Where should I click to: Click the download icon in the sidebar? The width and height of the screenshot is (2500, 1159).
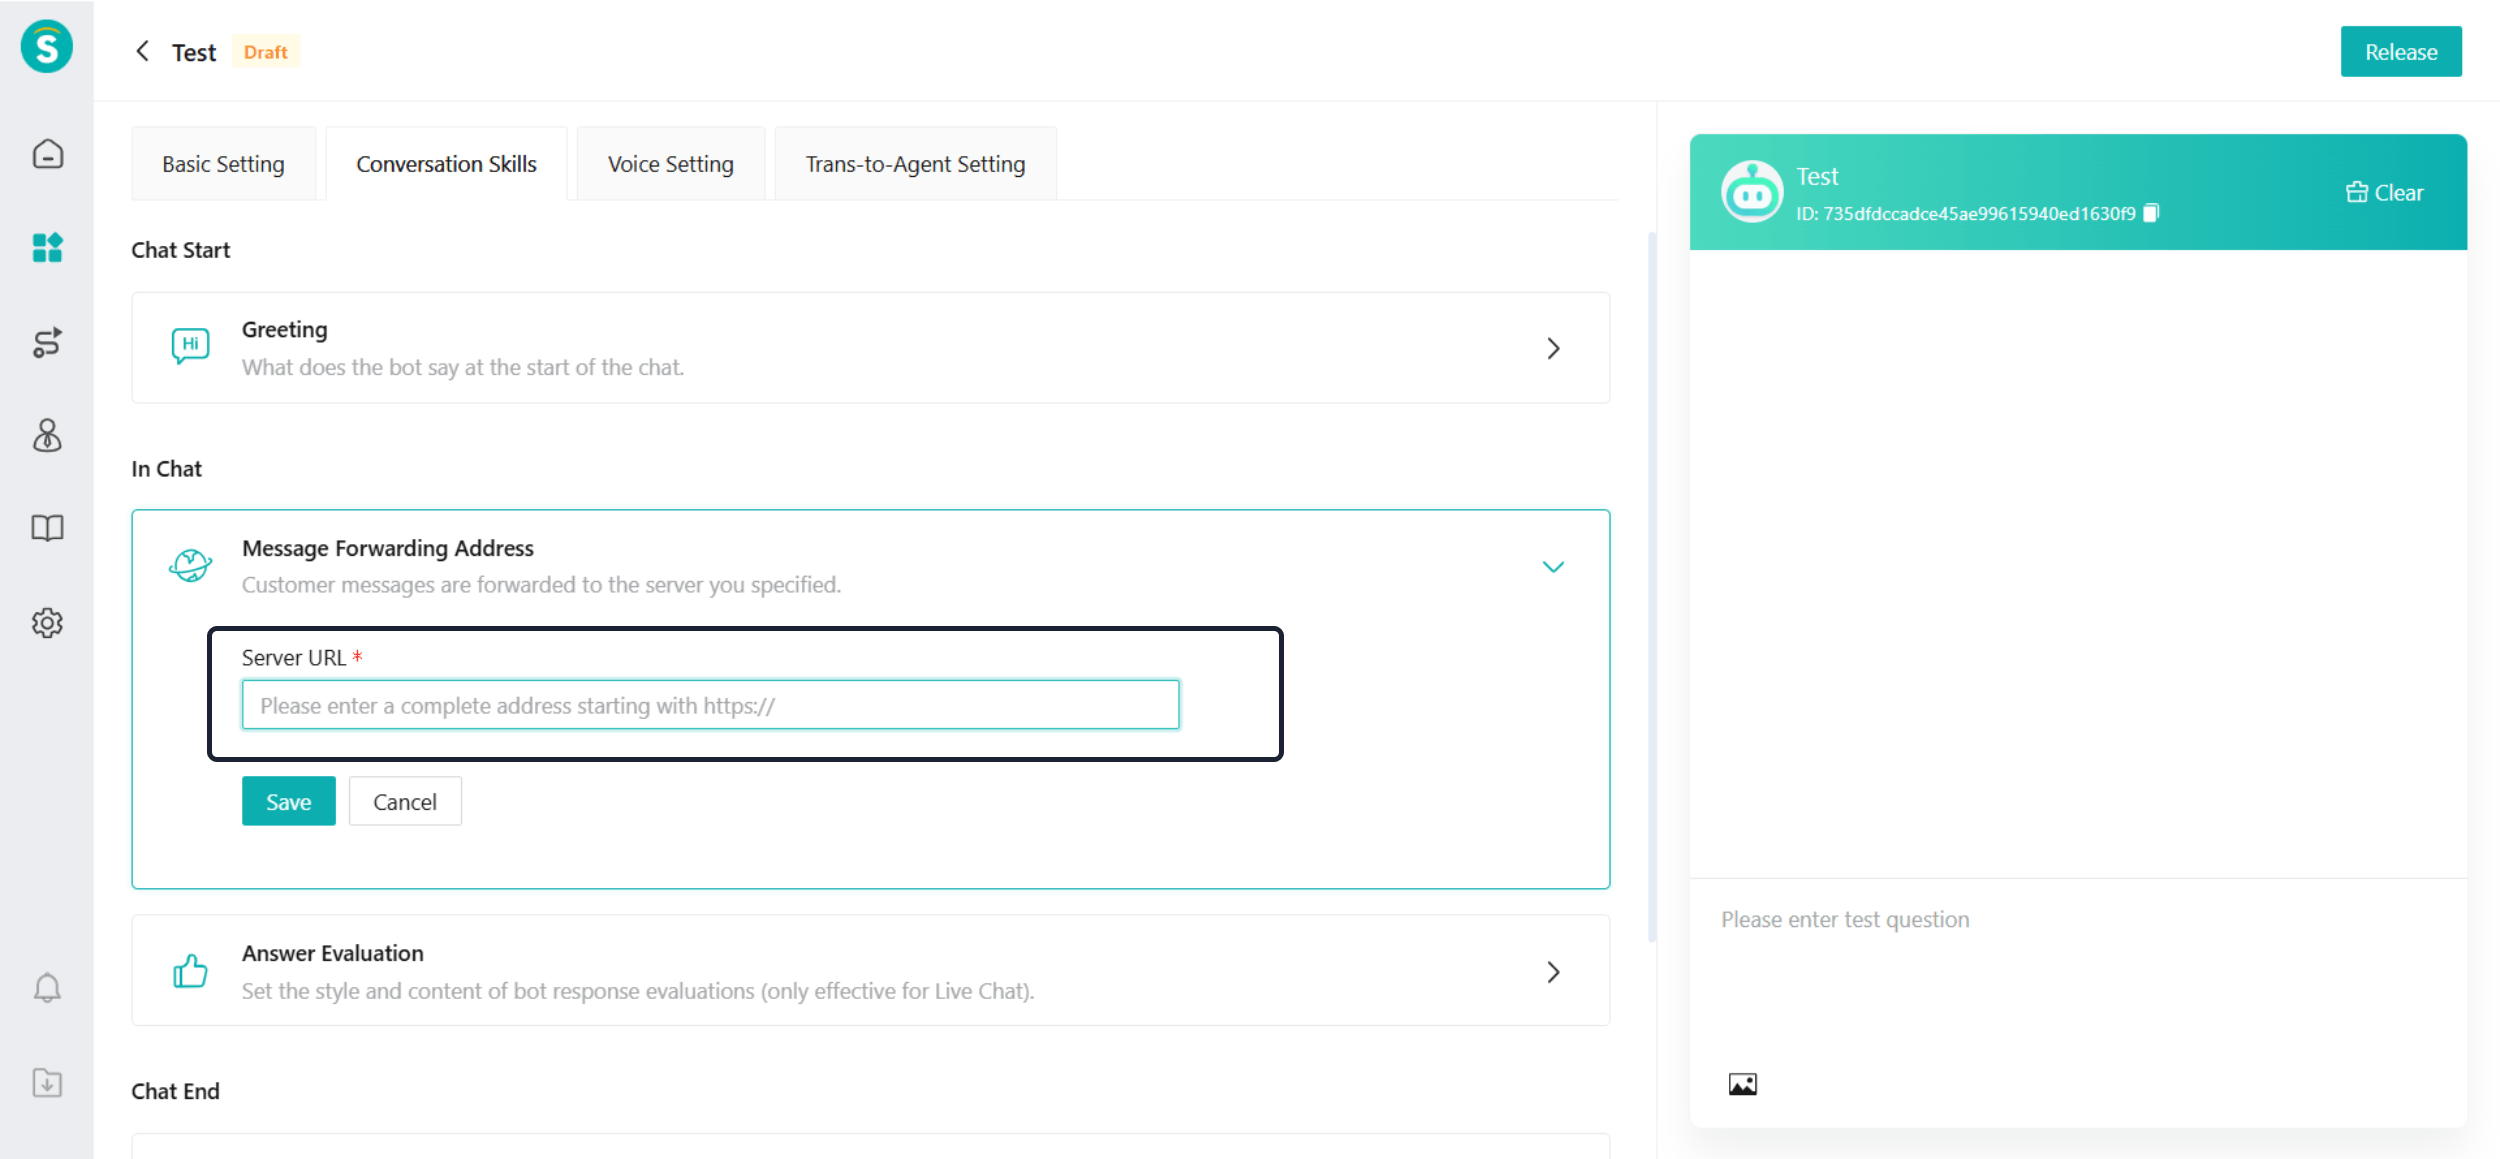(47, 1083)
